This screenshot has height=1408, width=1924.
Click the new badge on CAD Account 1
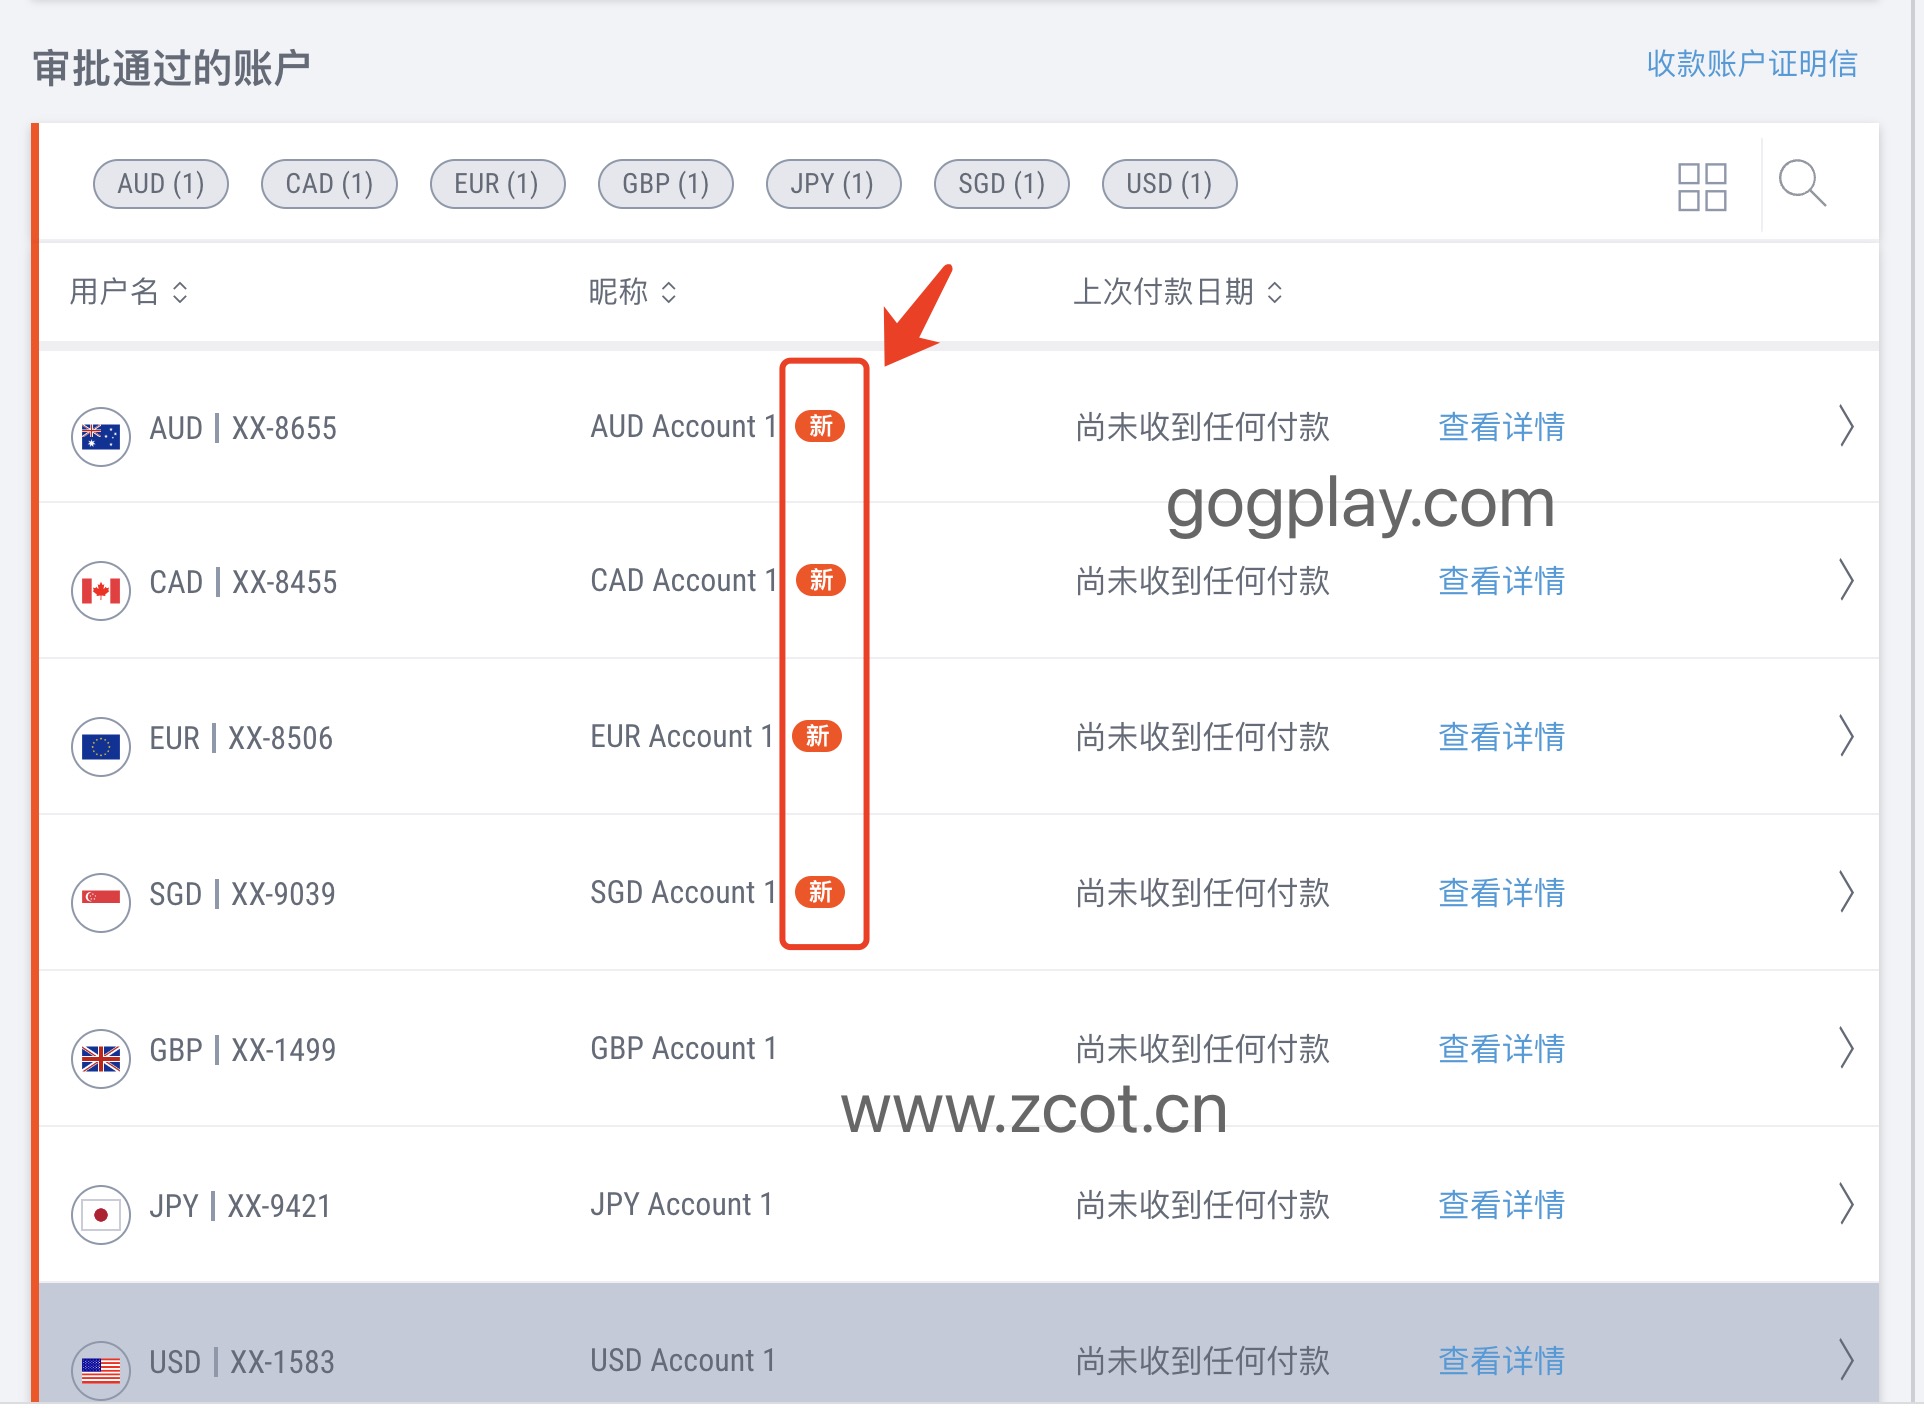821,580
